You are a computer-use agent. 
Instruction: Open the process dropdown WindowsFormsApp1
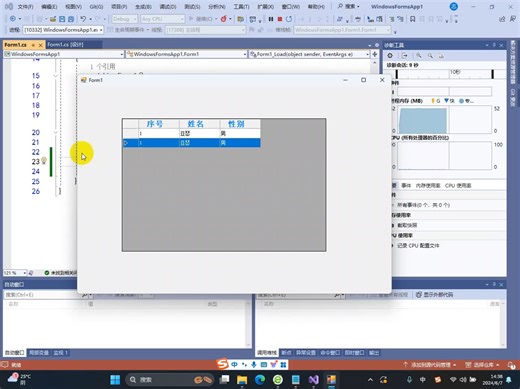coord(63,30)
